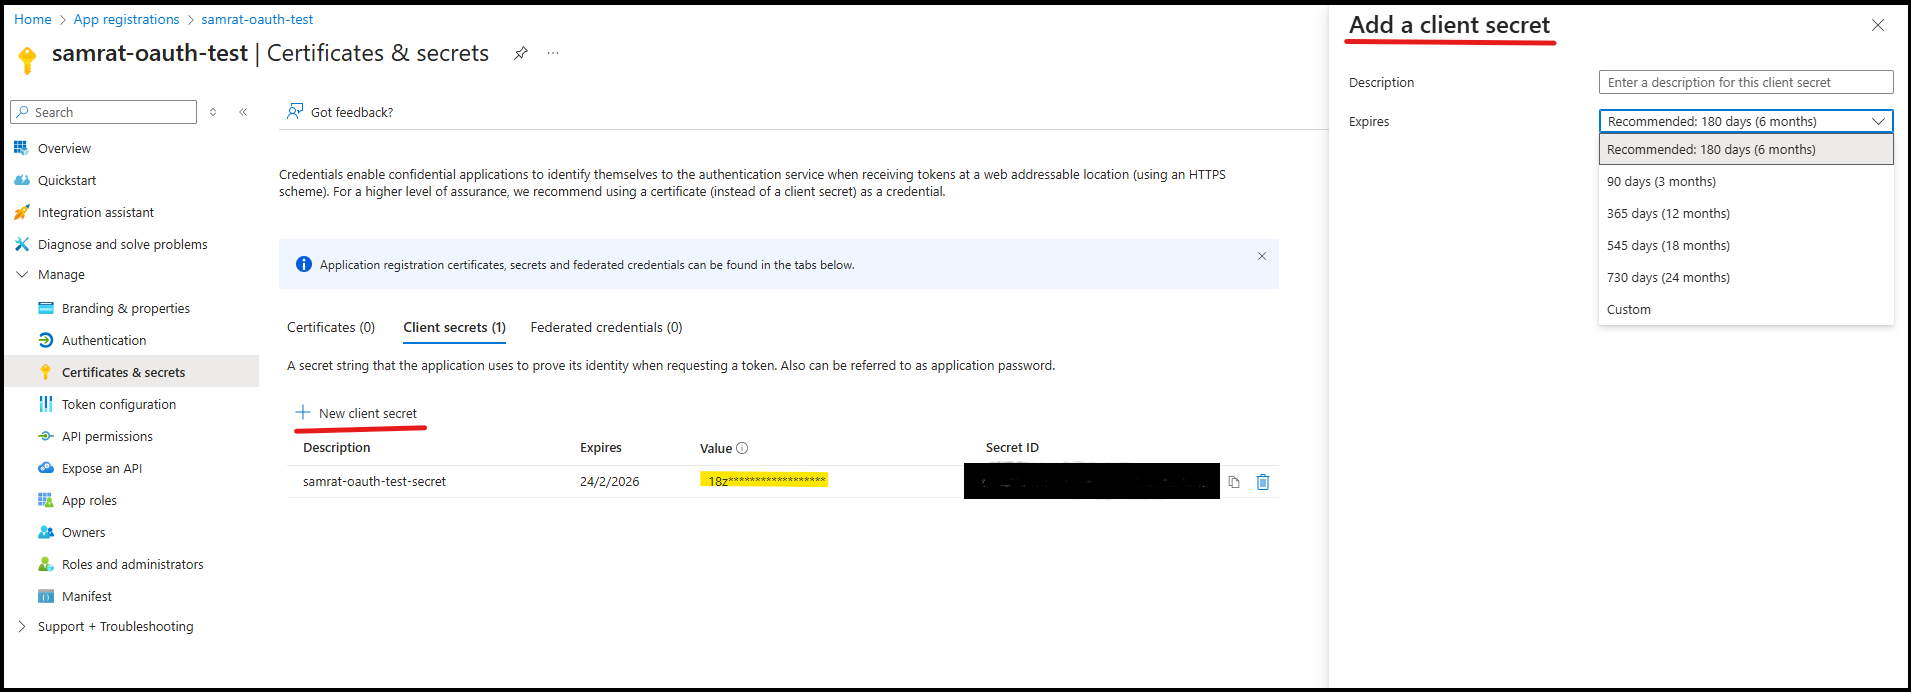Click the Got feedback? link

[352, 112]
